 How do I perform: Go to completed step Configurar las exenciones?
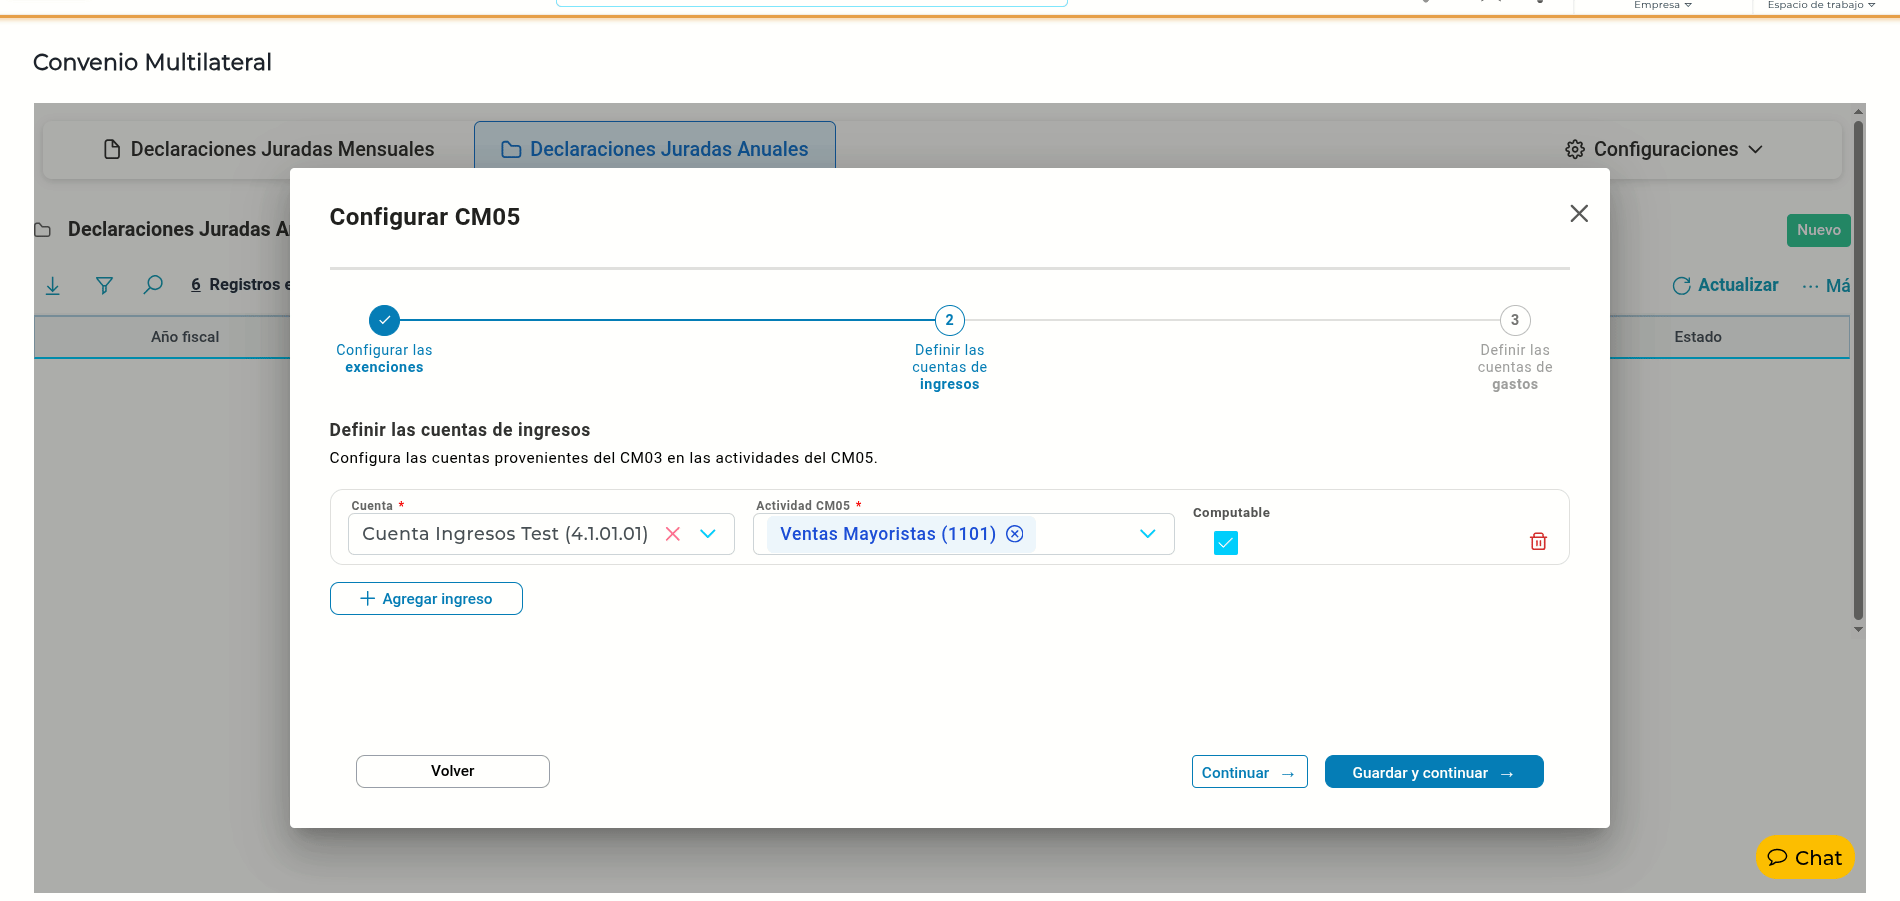coord(384,320)
